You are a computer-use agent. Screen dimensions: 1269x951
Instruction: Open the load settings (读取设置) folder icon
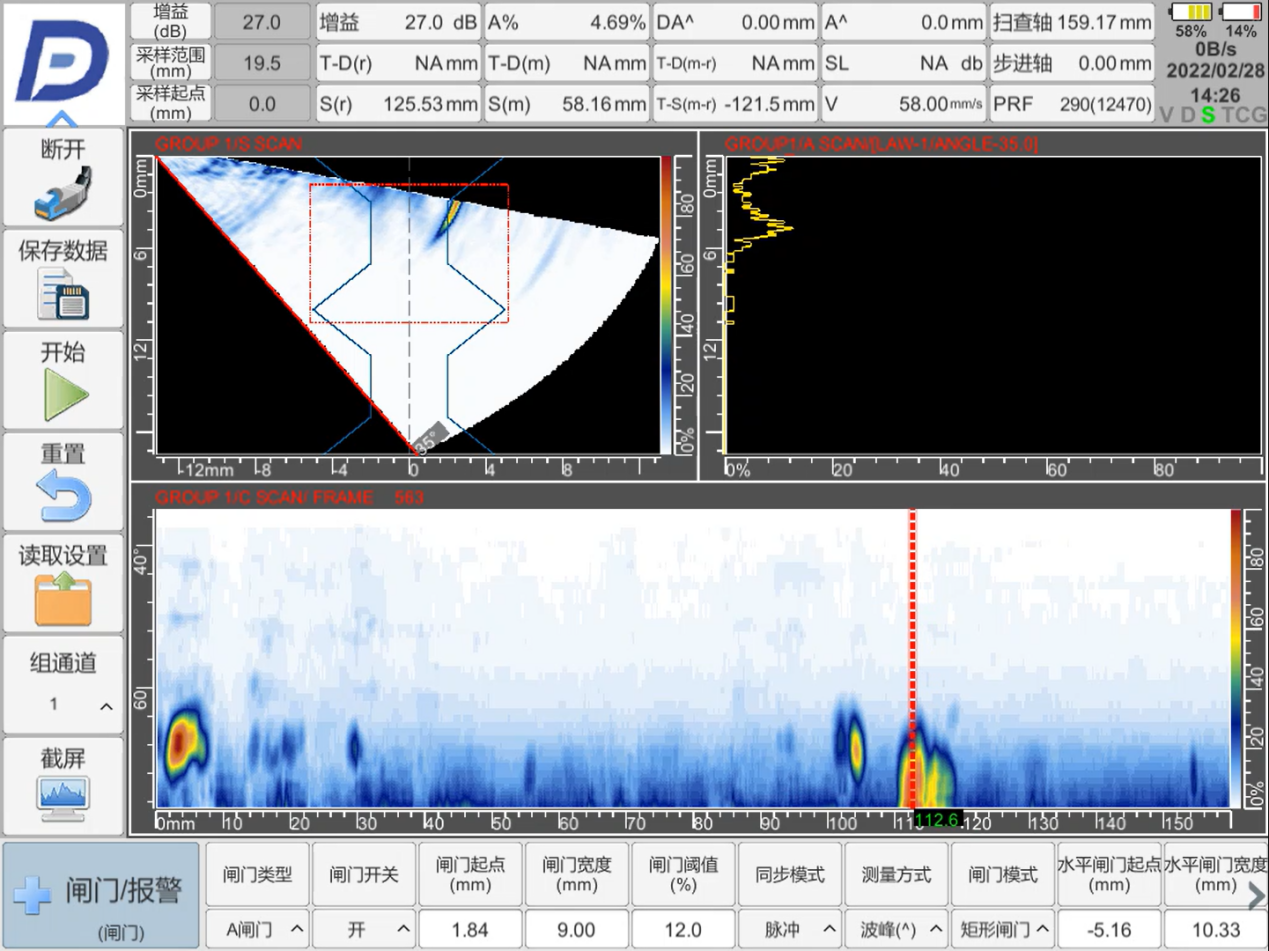click(x=62, y=599)
